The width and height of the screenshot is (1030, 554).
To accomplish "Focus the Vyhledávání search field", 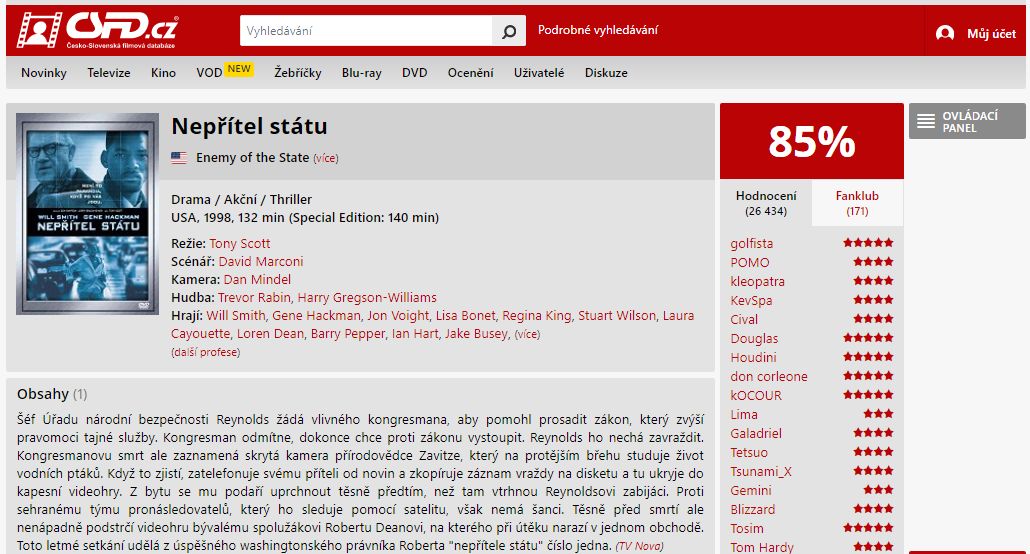I will tap(366, 31).
